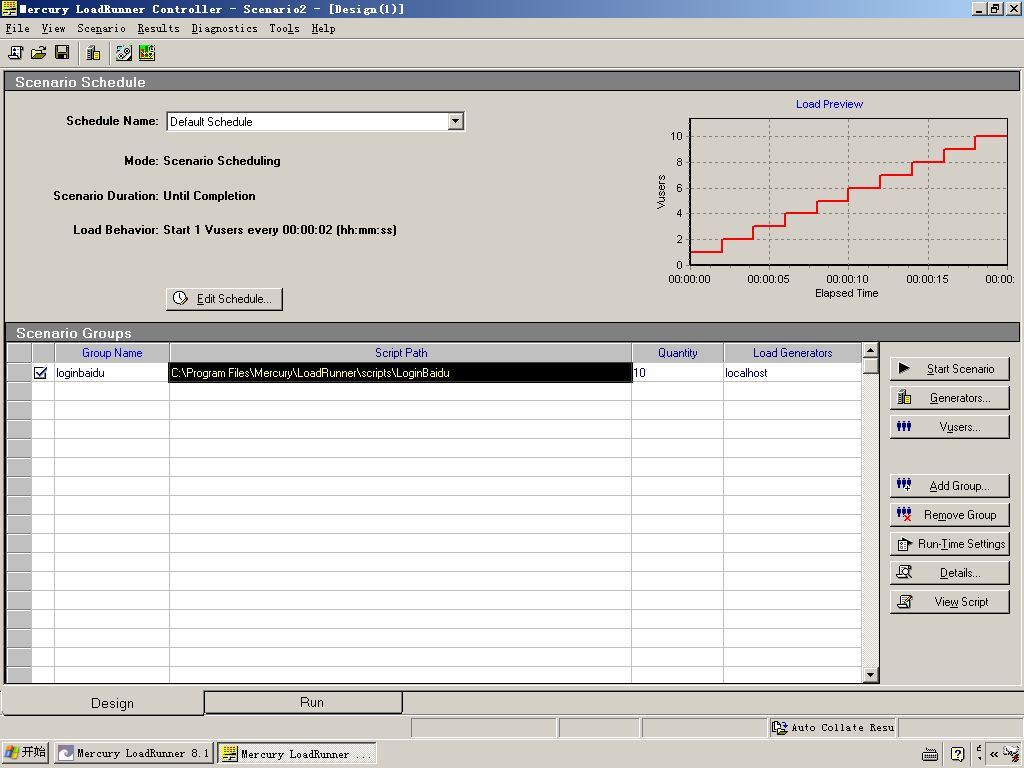Open the Diagnostics menu
The image size is (1024, 768).
pos(224,29)
